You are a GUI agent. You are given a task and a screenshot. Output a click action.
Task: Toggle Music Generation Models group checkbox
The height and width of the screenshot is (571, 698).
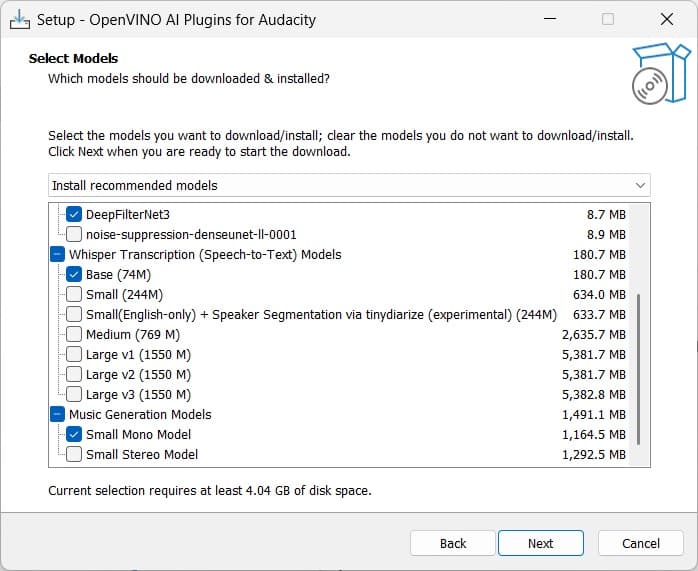(57, 414)
